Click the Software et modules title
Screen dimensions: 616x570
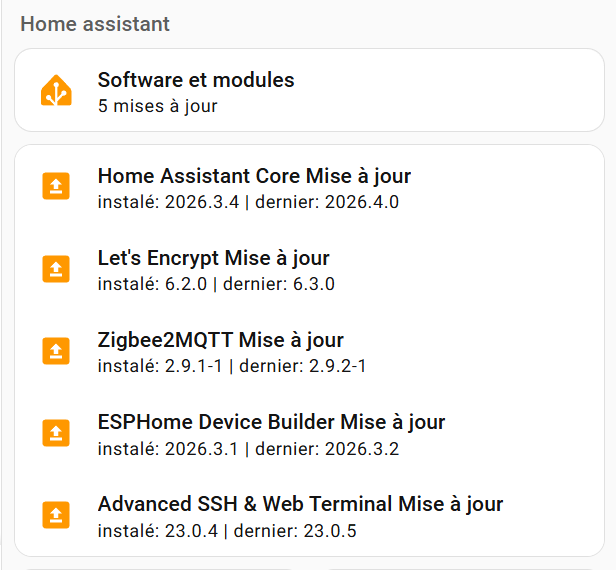coord(196,80)
